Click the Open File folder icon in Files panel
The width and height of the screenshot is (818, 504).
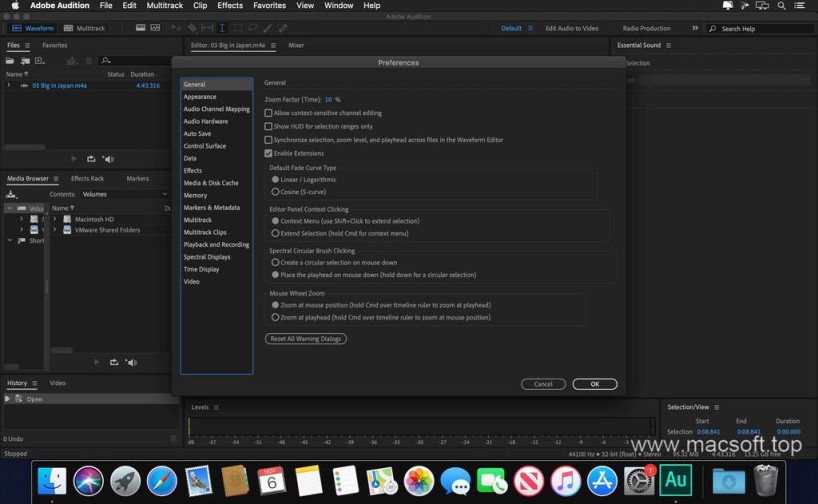(11, 60)
